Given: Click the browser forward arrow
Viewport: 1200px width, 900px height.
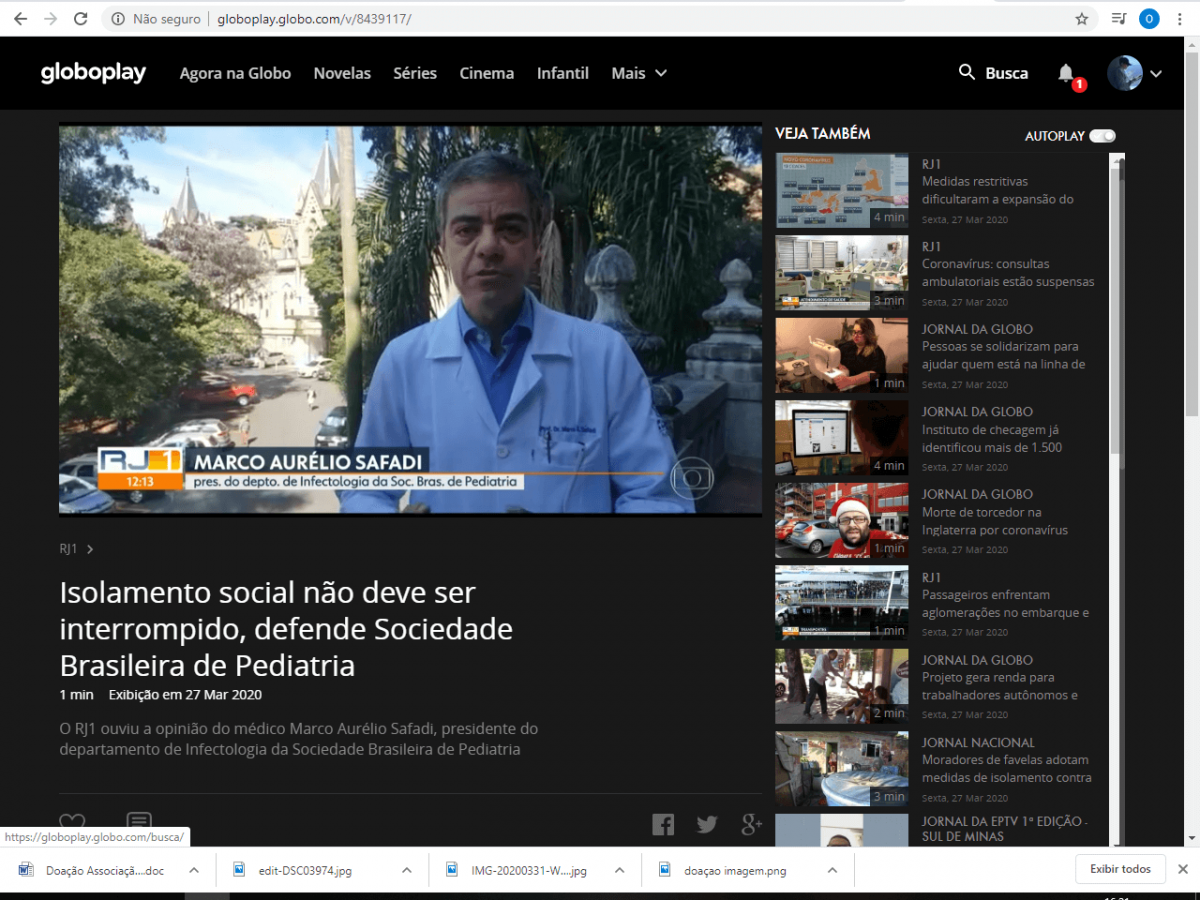Looking at the screenshot, I should (x=50, y=19).
